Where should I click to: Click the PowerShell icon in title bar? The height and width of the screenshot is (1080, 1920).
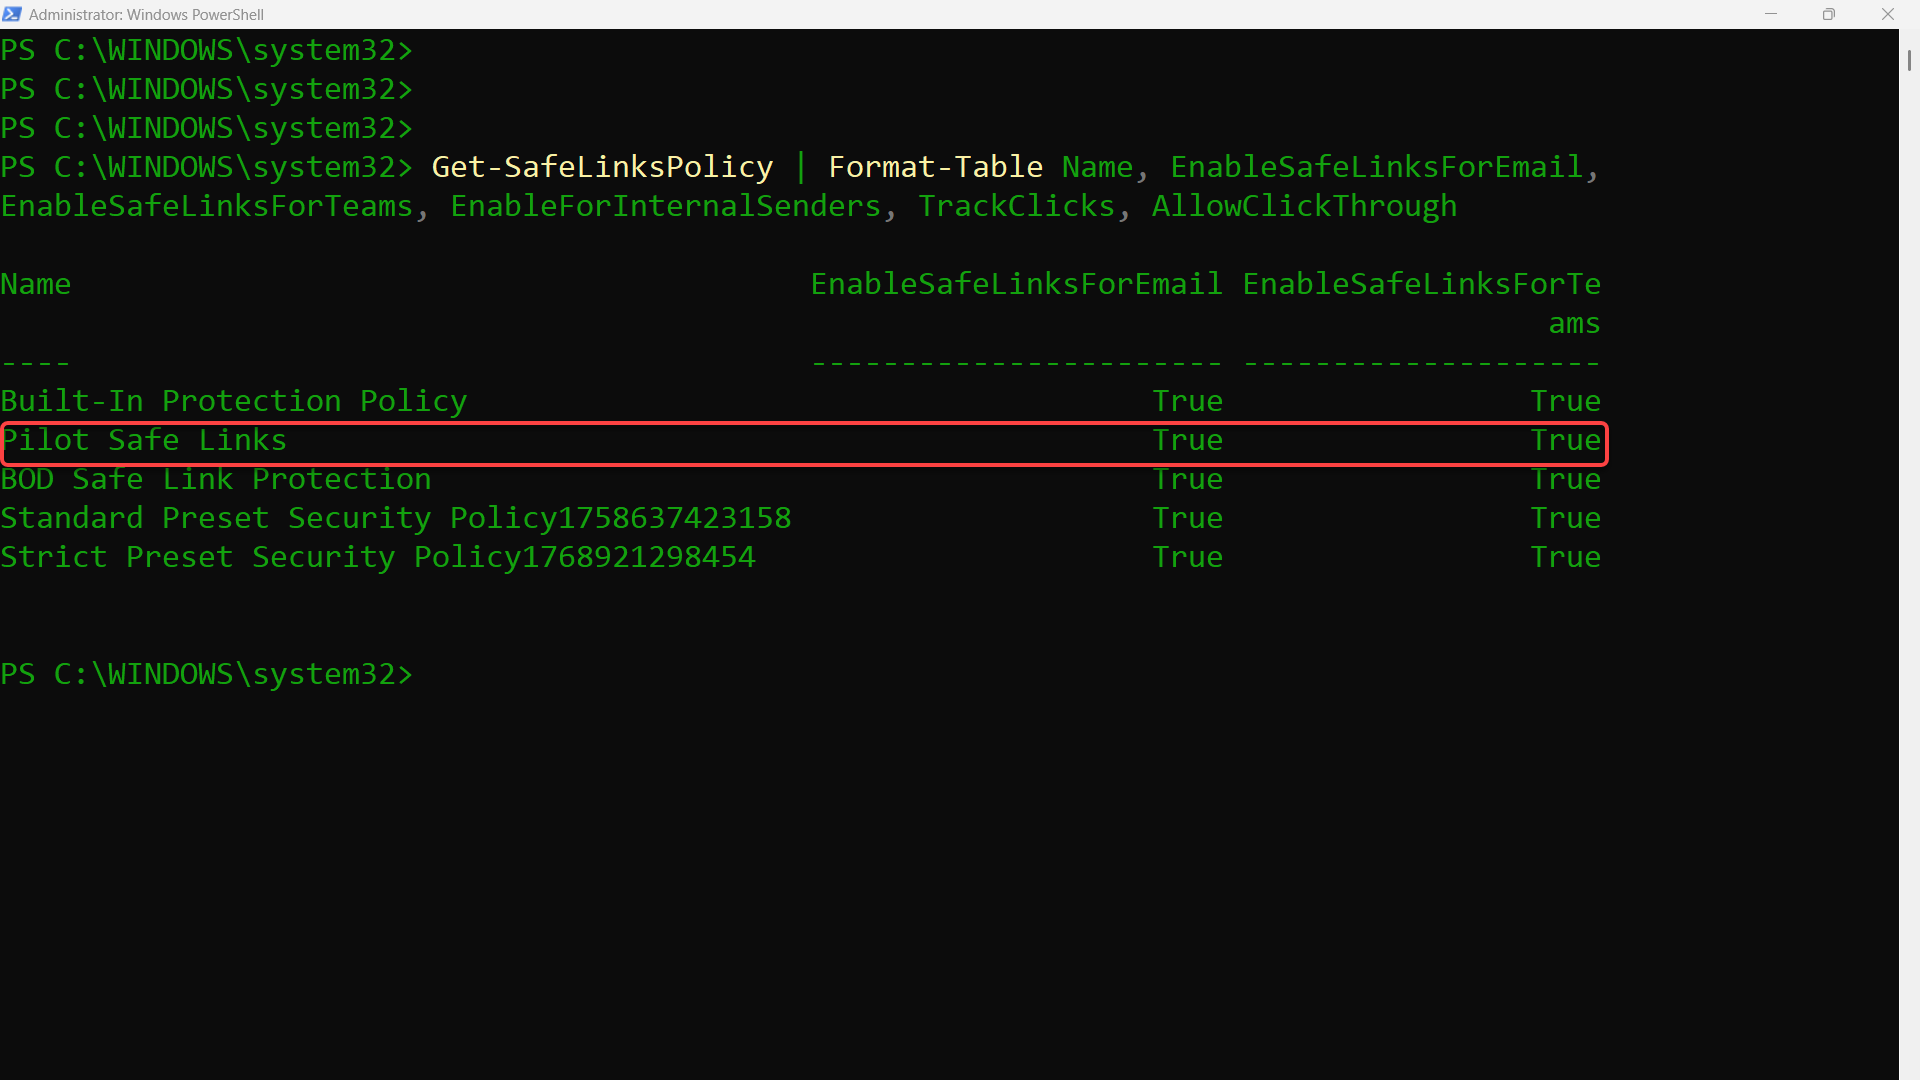click(x=12, y=14)
